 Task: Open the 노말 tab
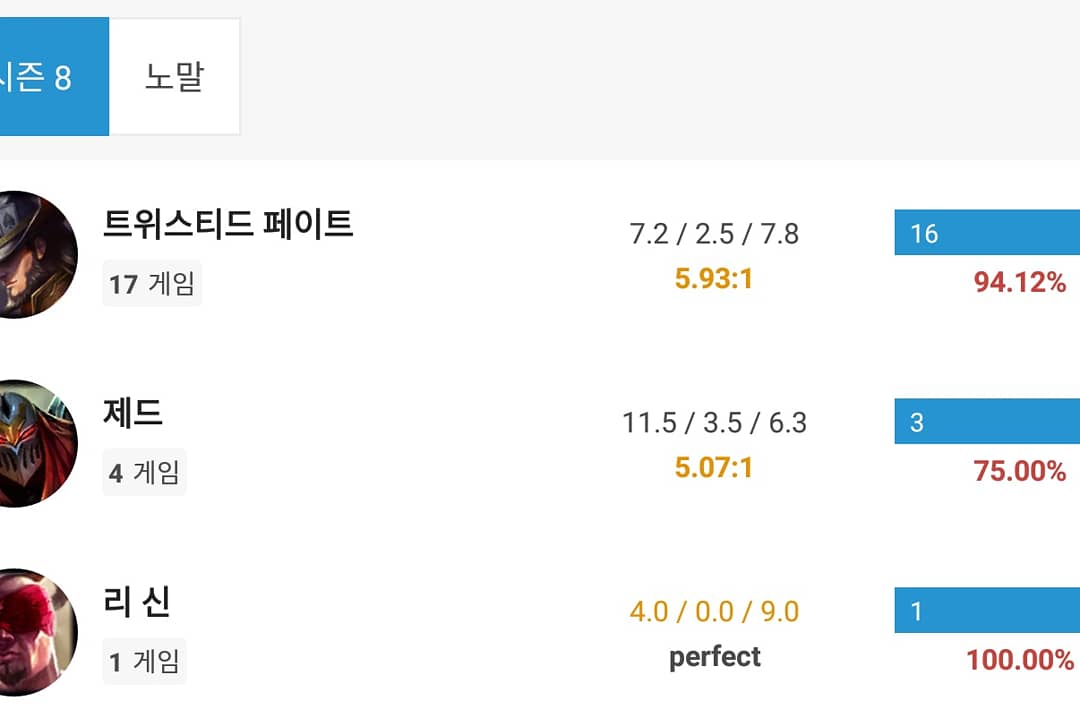tap(174, 77)
